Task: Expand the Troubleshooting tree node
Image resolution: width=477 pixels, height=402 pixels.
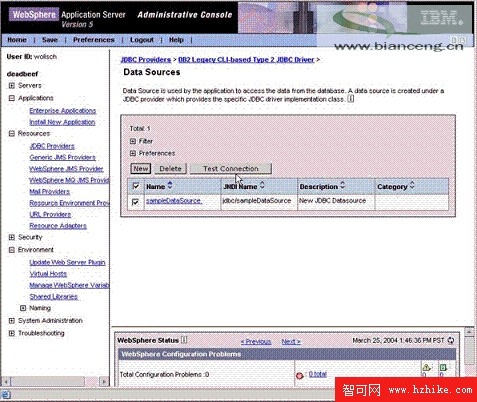Action: [x=12, y=333]
